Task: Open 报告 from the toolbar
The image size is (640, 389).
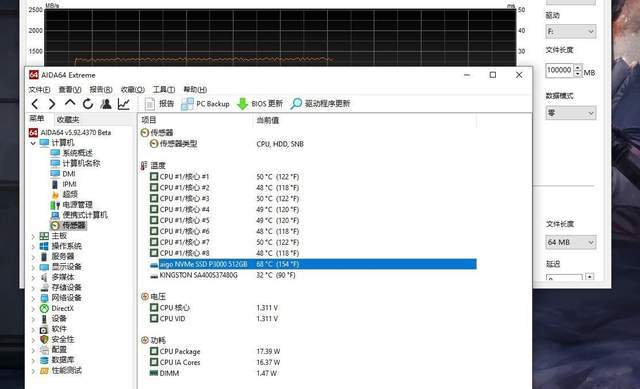Action: (159, 104)
